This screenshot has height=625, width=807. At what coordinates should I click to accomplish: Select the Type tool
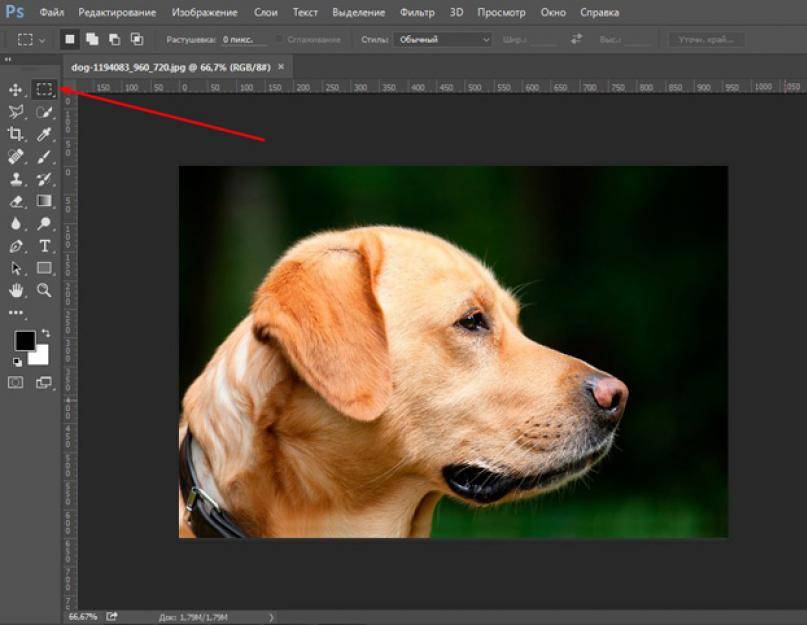click(x=44, y=246)
